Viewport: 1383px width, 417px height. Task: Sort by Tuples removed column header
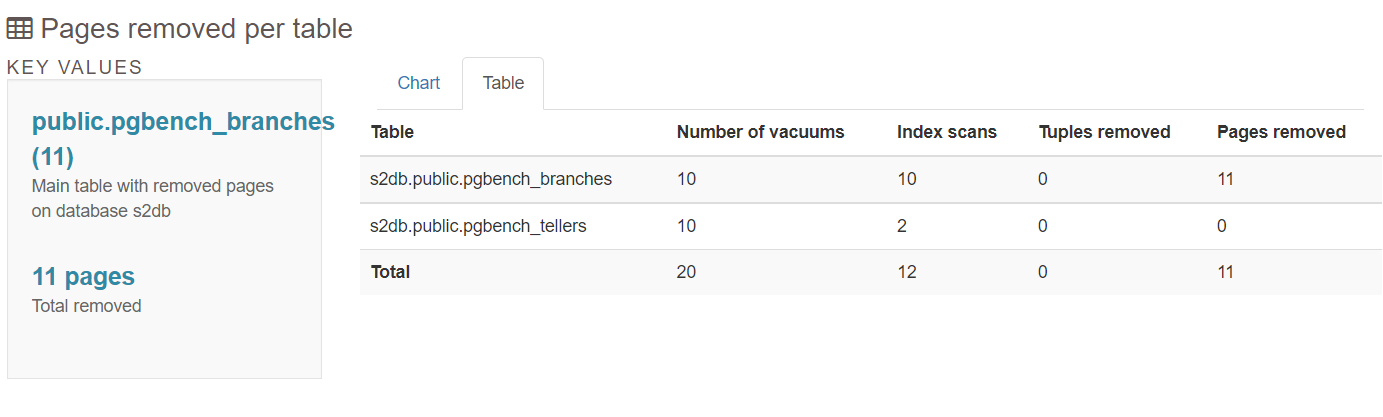pyautogui.click(x=1104, y=132)
